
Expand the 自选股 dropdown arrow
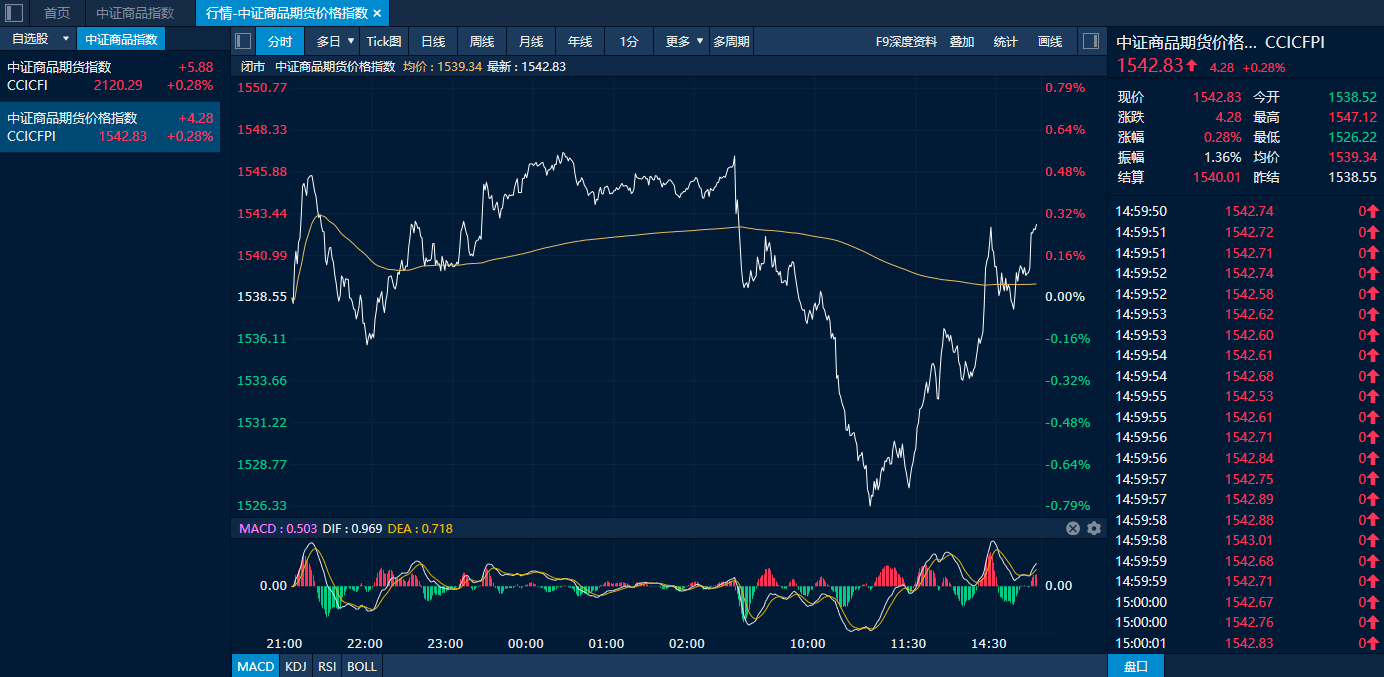(x=66, y=39)
